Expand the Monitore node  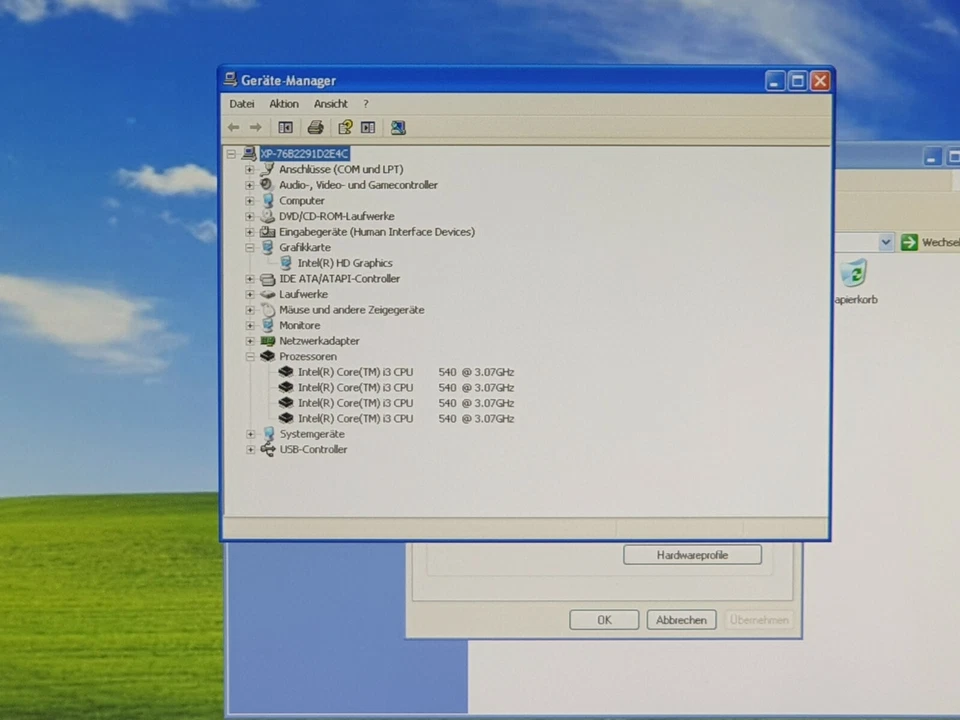tap(250, 325)
